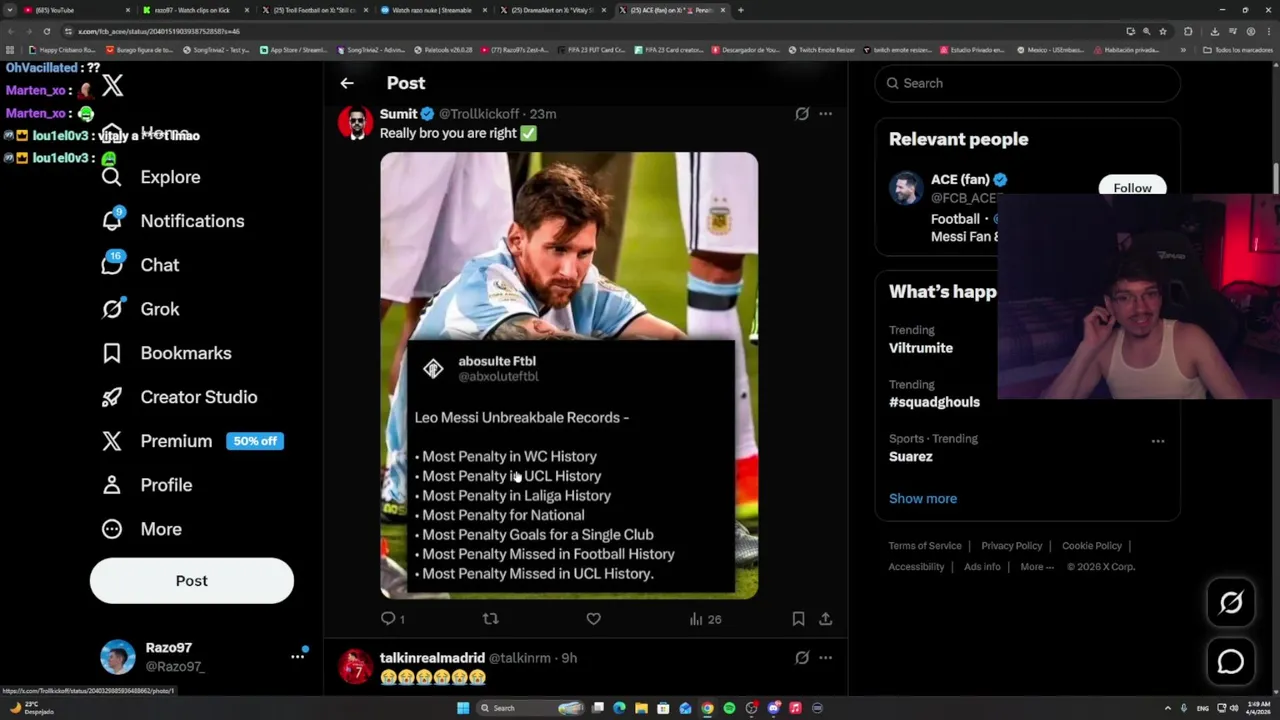Open Creator Studio in sidebar
Viewport: 1280px width, 720px height.
point(179,397)
